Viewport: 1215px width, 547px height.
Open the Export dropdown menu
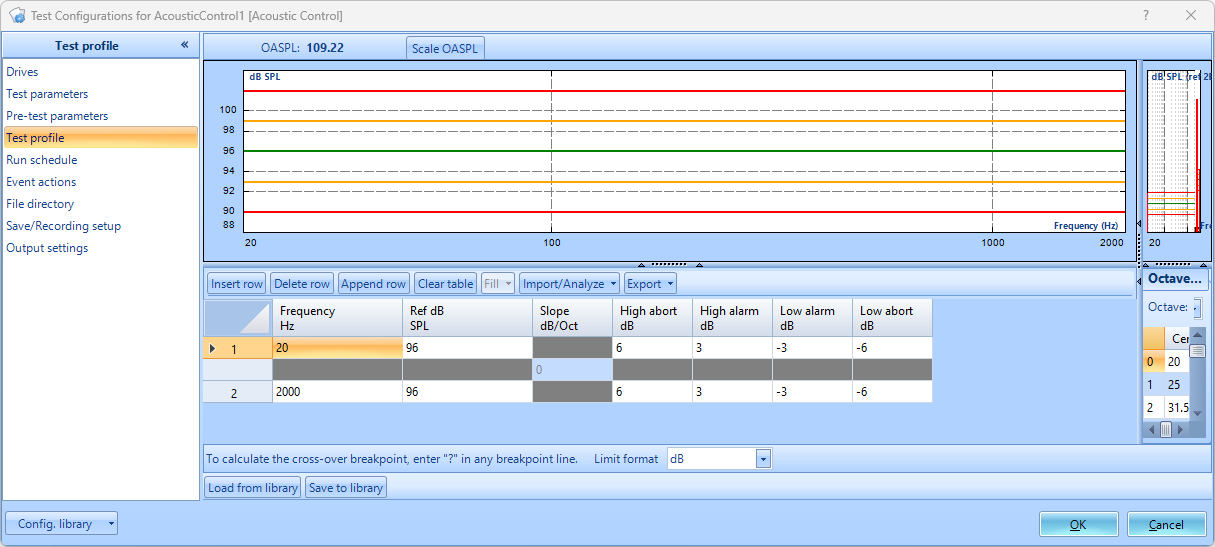650,284
